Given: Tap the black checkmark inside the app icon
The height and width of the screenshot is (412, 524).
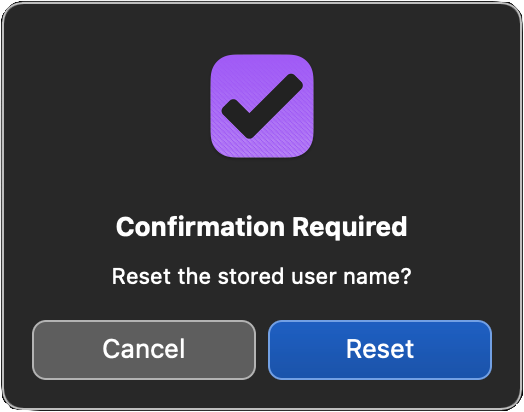Looking at the screenshot, I should point(262,106).
